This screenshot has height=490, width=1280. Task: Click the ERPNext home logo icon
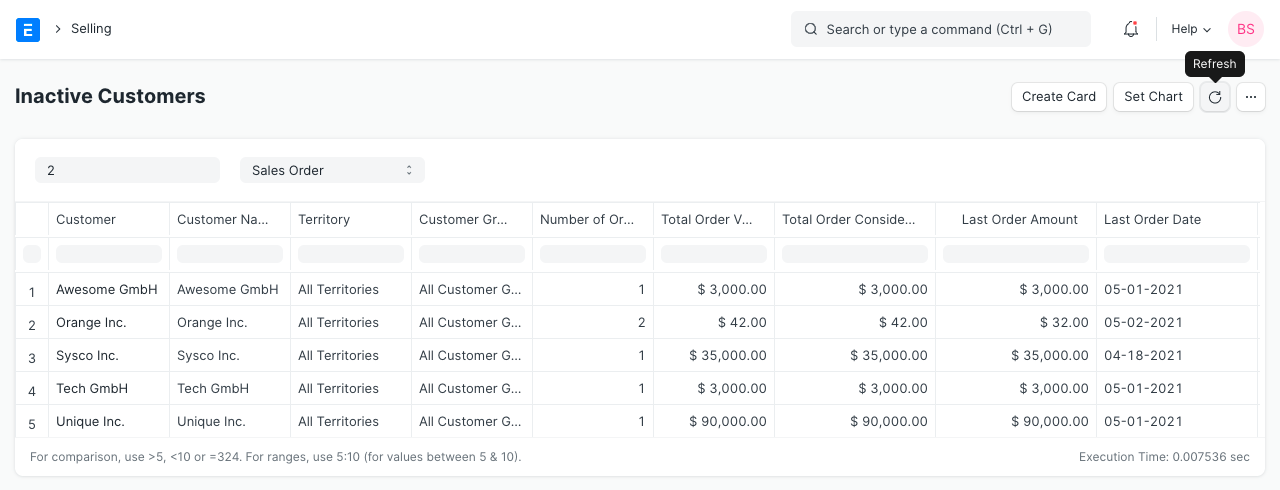[x=28, y=29]
